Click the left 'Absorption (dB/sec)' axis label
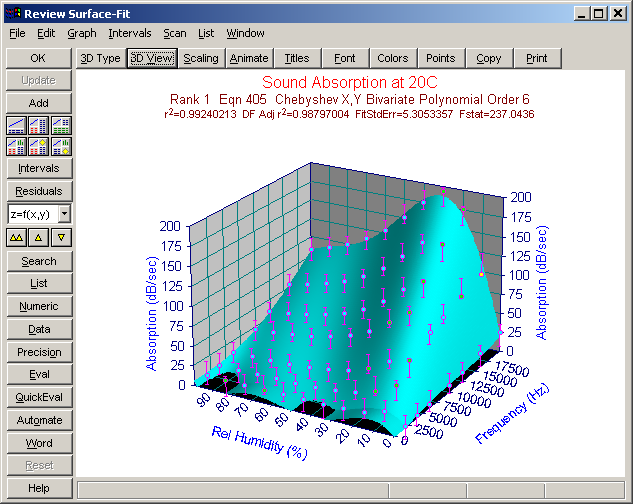 point(151,313)
